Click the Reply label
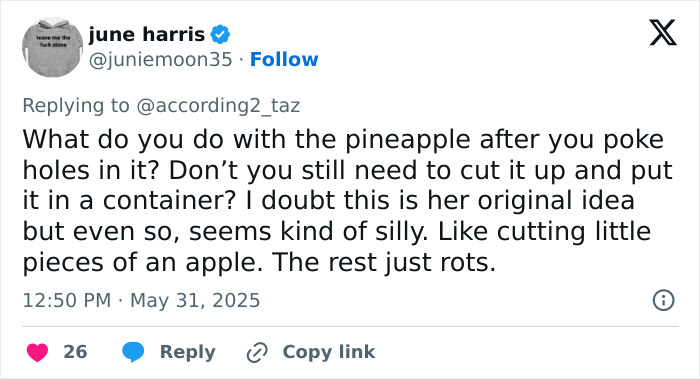Viewport: 700px width, 379px height. tap(188, 352)
